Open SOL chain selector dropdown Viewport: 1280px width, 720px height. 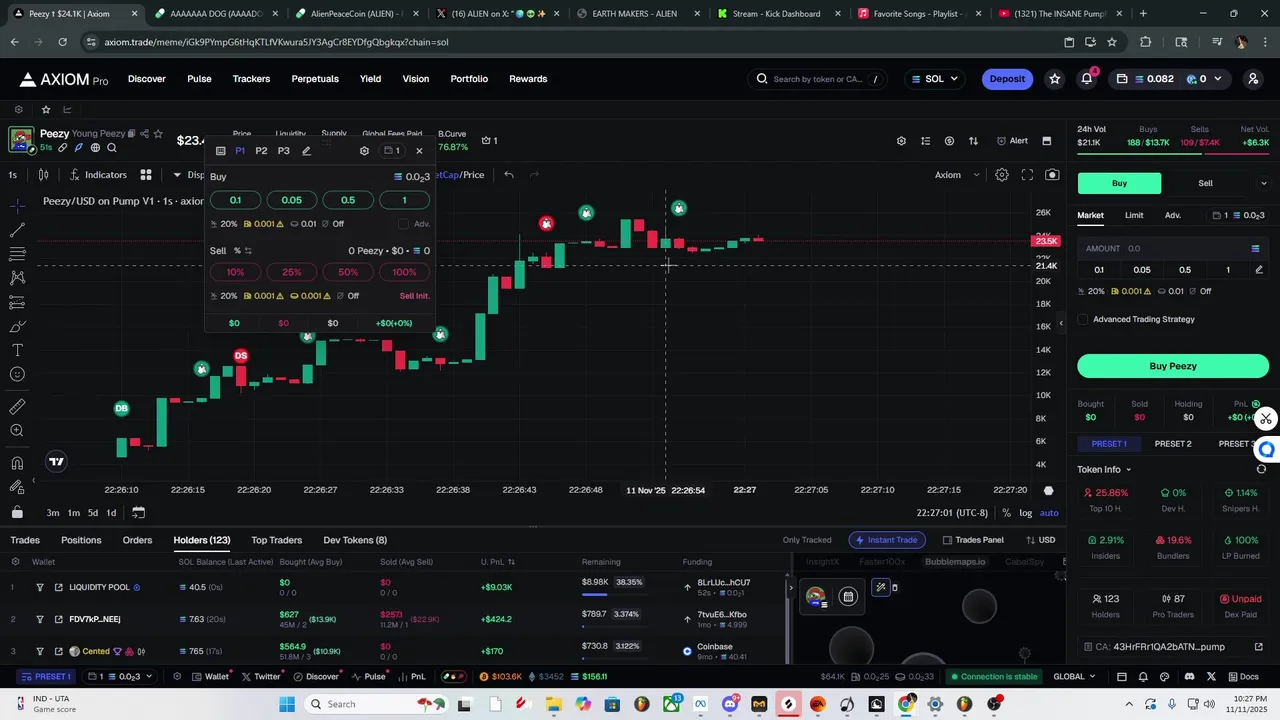coord(934,79)
